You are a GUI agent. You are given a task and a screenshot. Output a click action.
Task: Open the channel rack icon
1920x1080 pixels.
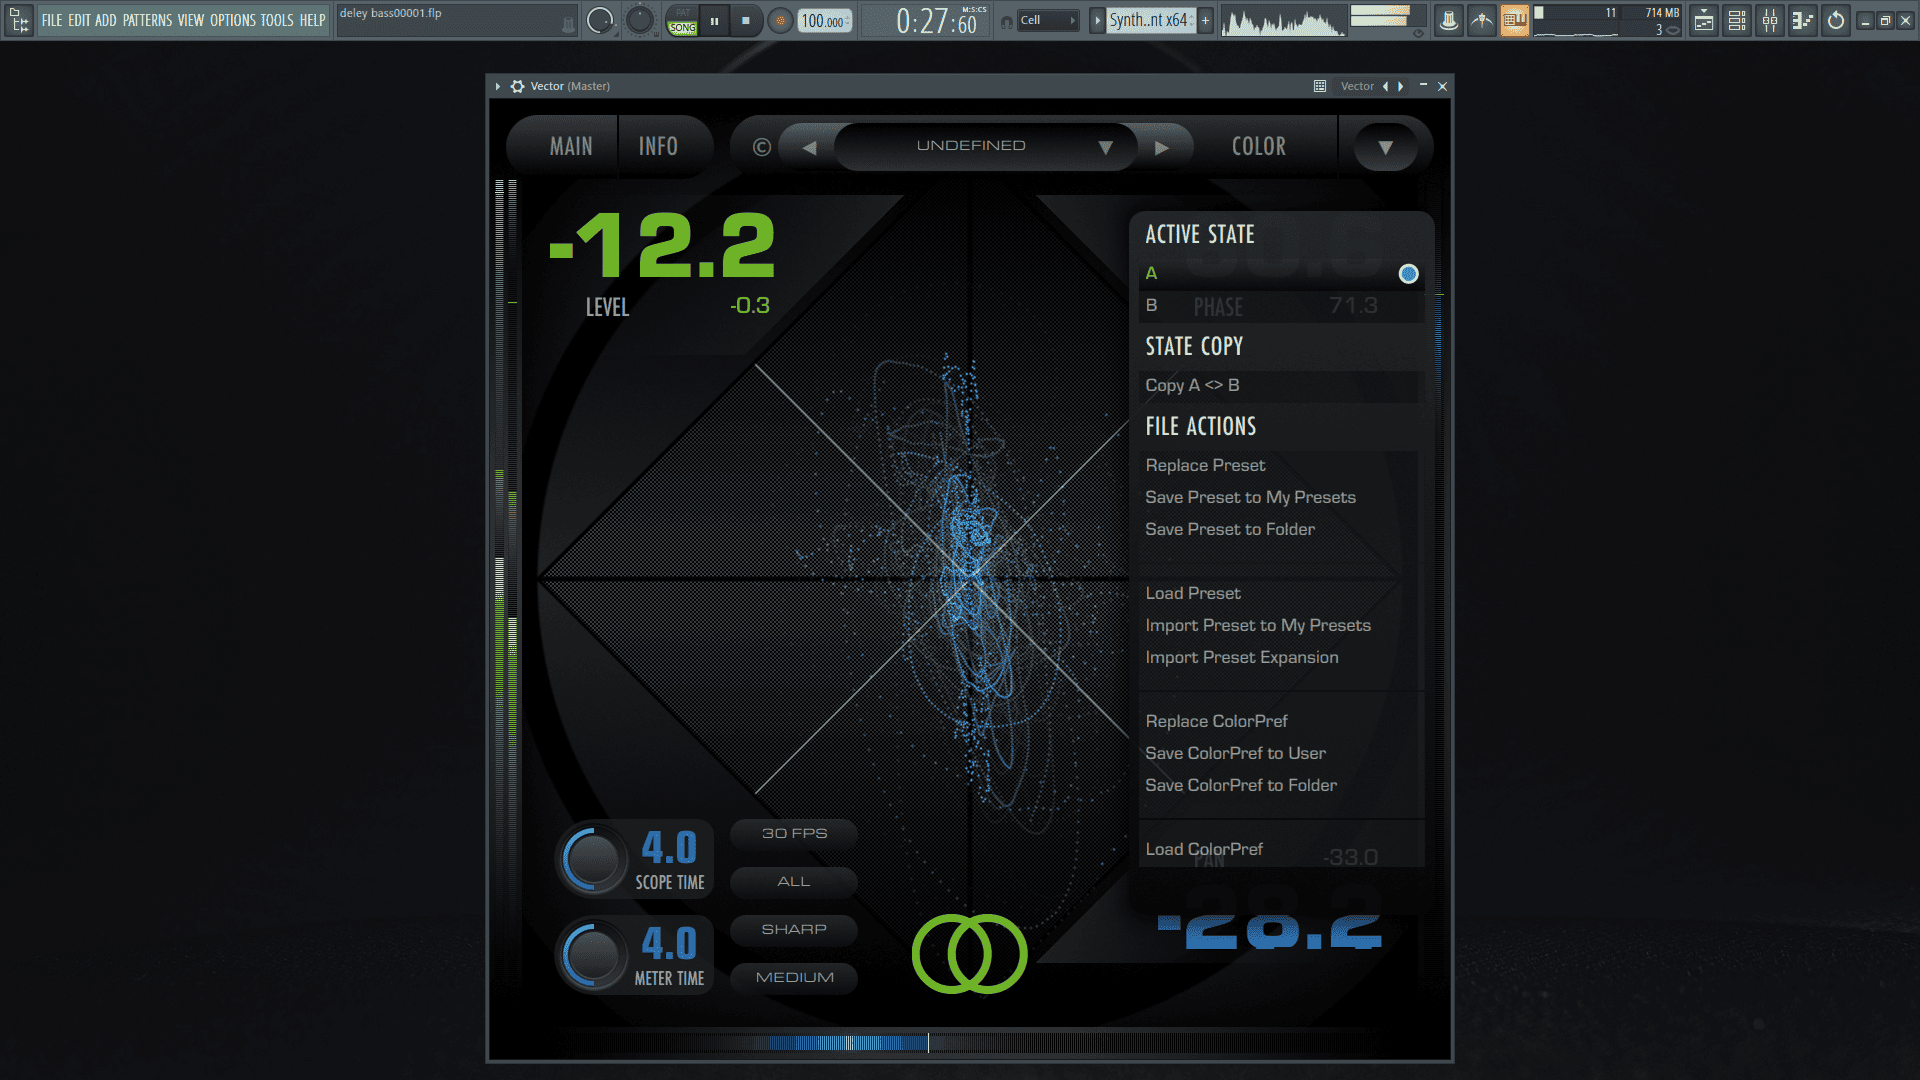(1737, 20)
